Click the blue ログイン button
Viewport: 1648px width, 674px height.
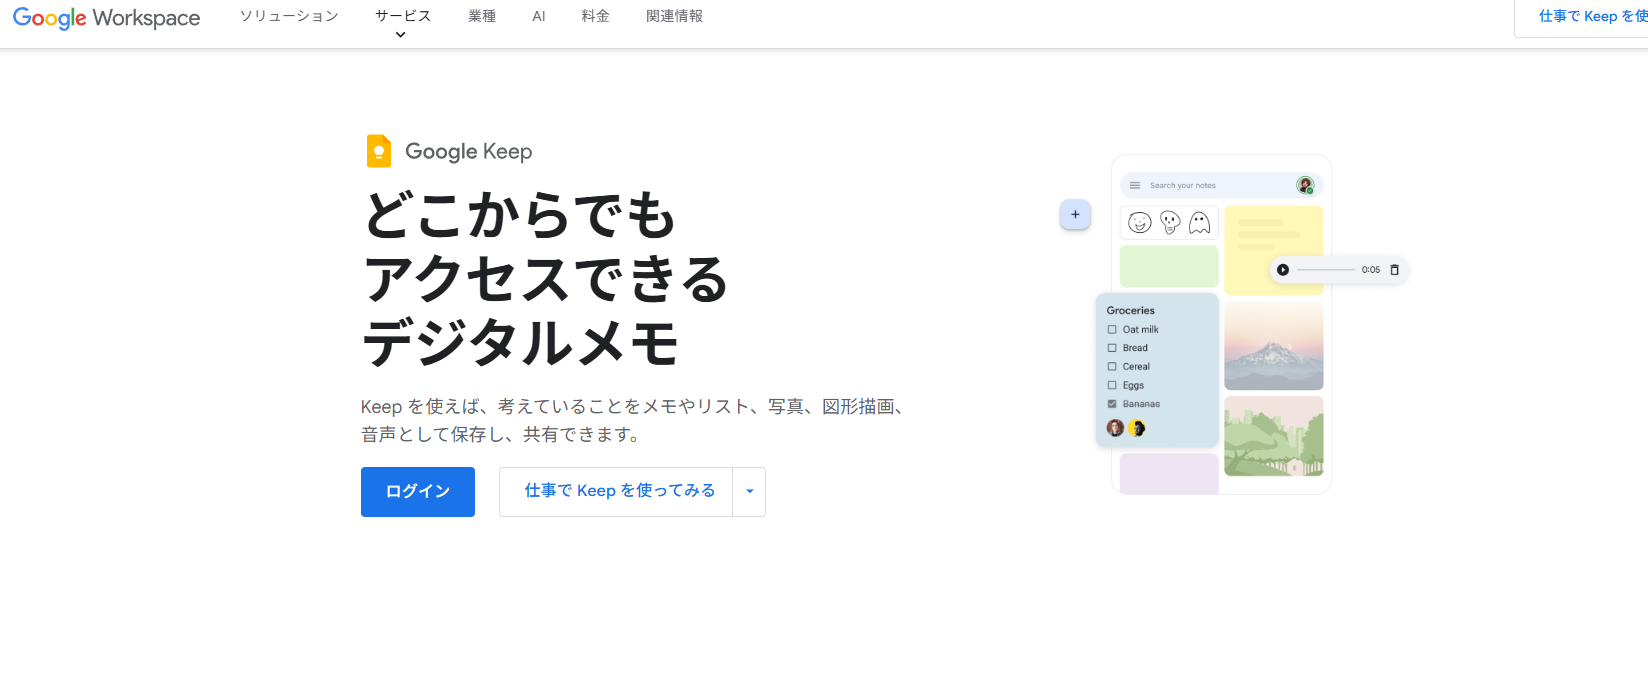[x=418, y=492]
